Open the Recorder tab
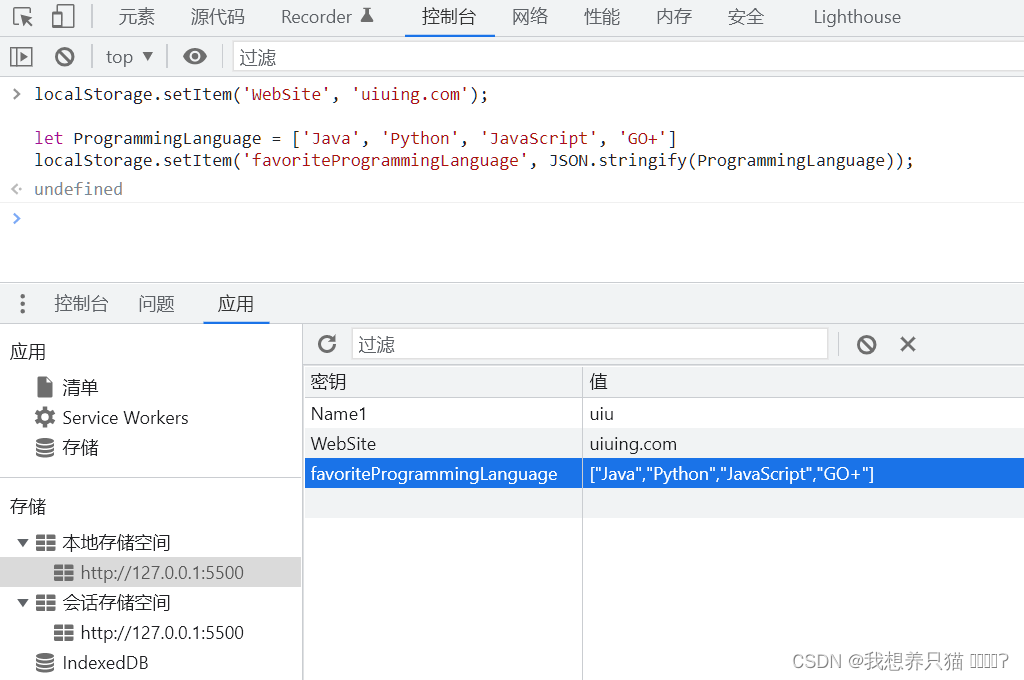The width and height of the screenshot is (1024, 680). click(327, 17)
